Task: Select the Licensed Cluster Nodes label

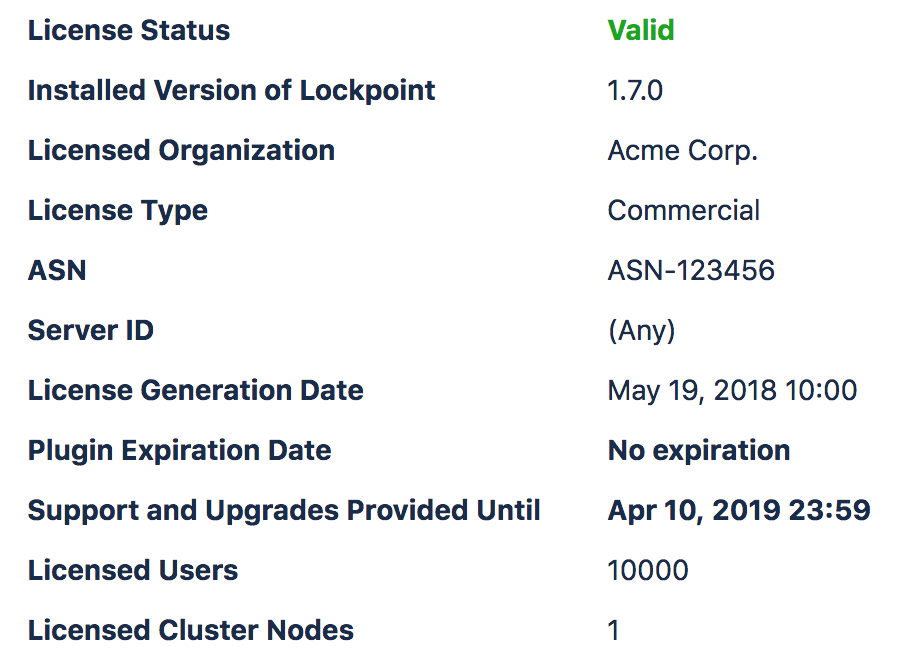Action: pos(191,630)
